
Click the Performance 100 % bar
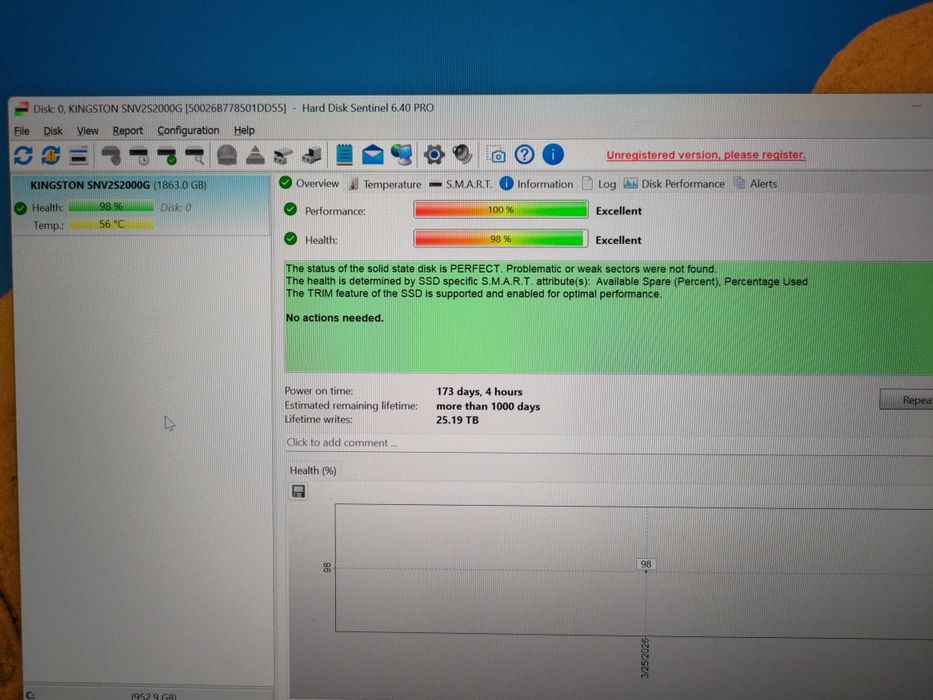pyautogui.click(x=500, y=210)
